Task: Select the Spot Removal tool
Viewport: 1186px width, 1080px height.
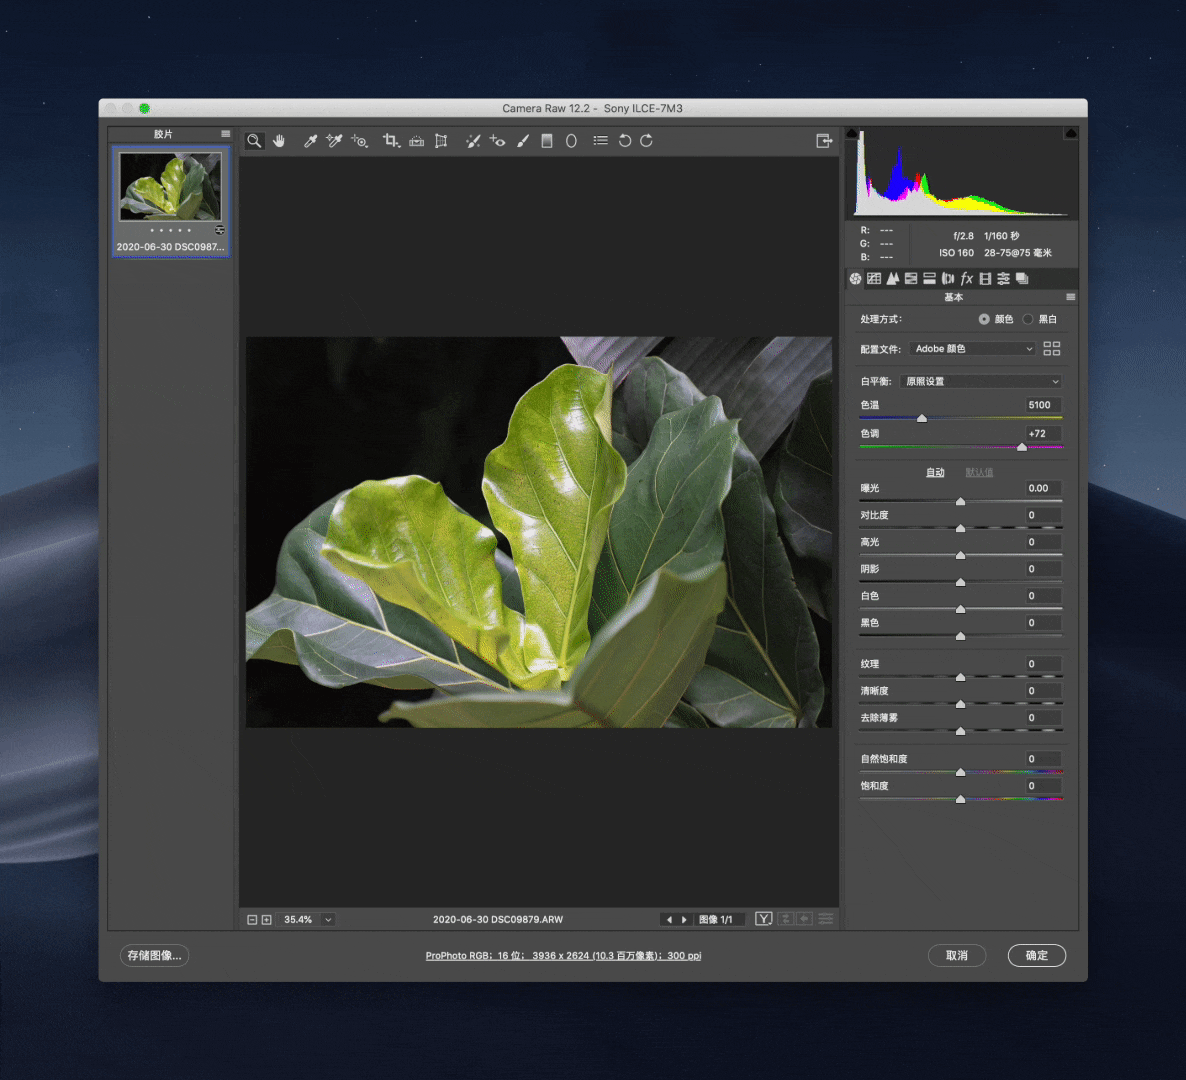Action: click(x=473, y=141)
